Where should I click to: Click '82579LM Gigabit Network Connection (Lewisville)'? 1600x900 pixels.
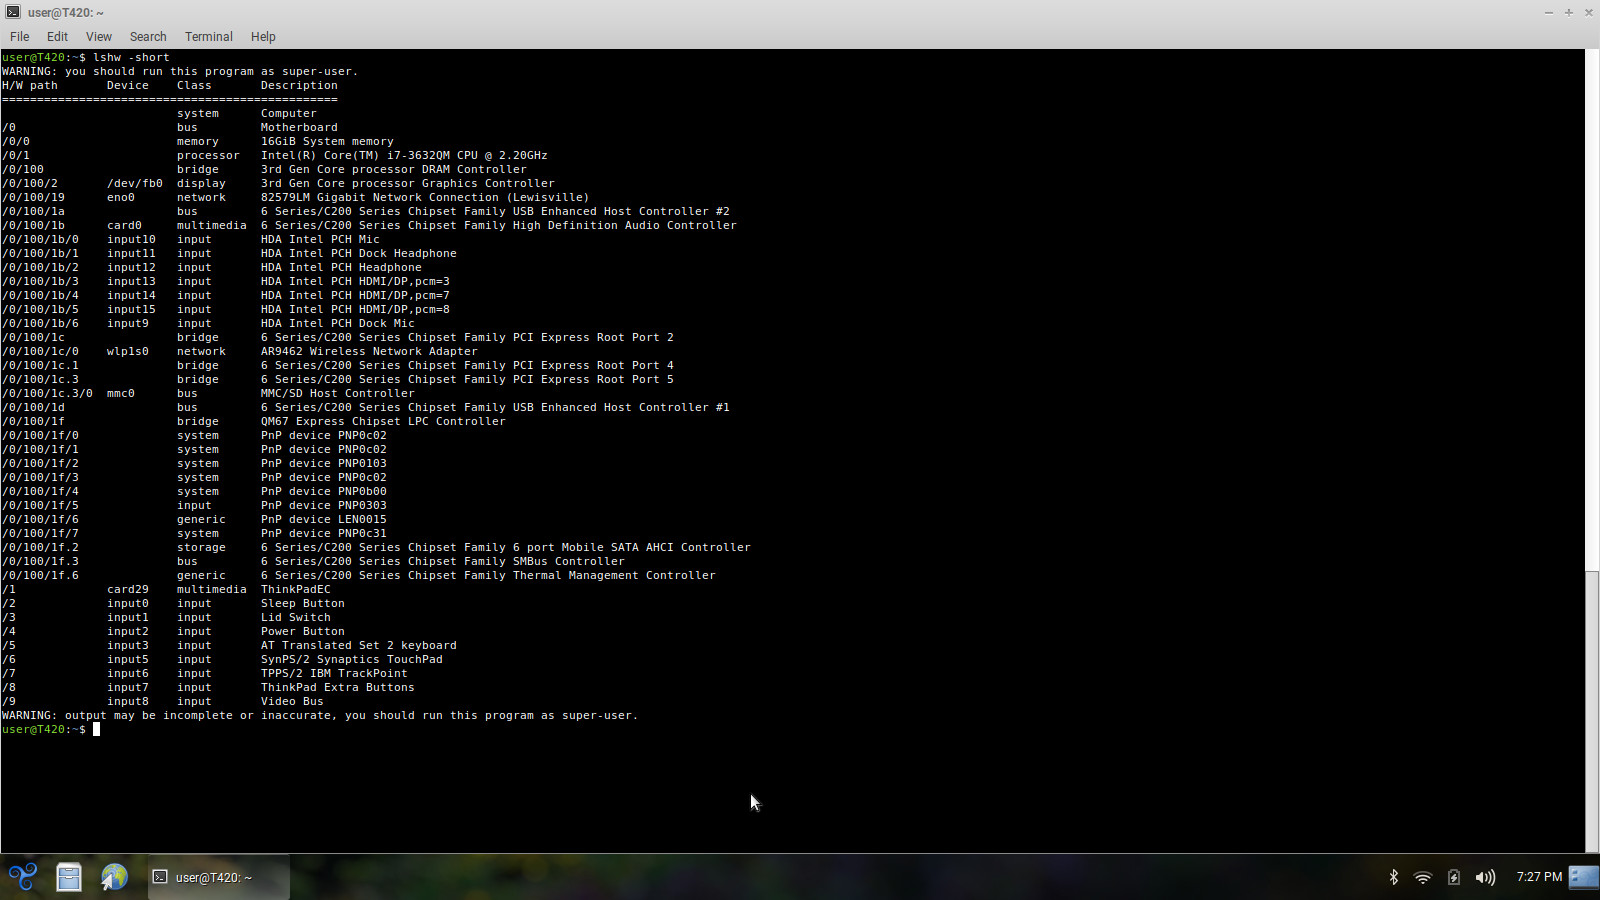click(425, 198)
